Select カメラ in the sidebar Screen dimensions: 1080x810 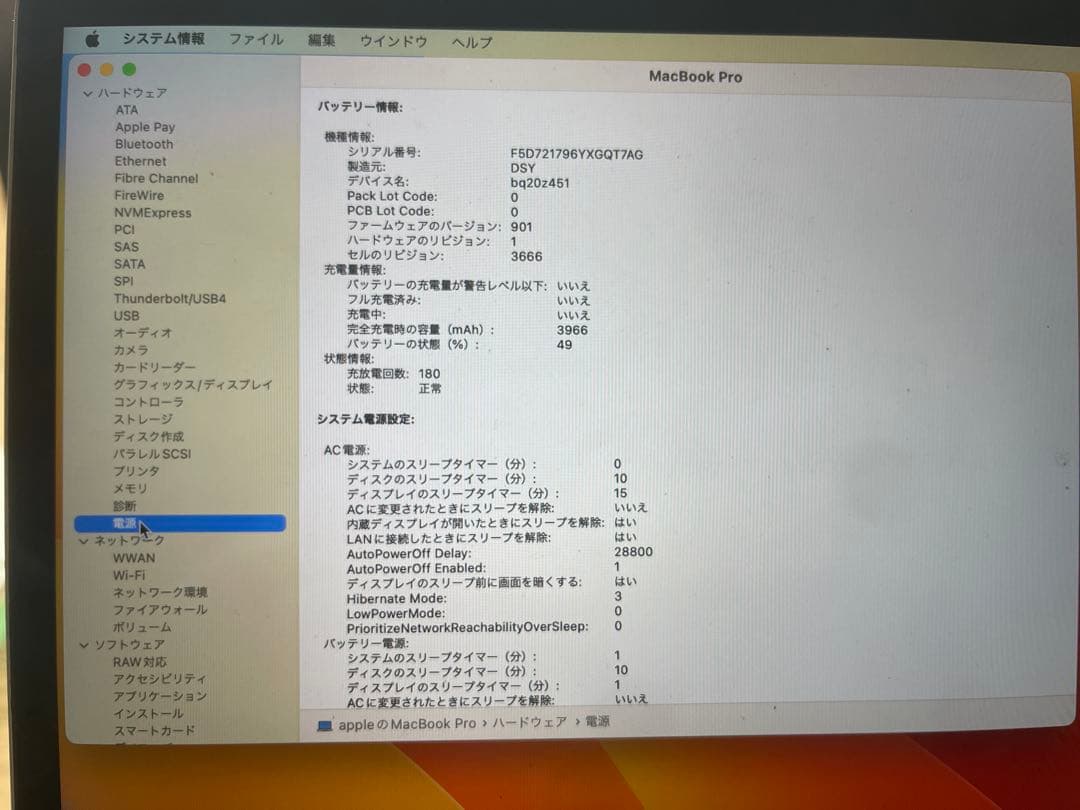pos(131,351)
